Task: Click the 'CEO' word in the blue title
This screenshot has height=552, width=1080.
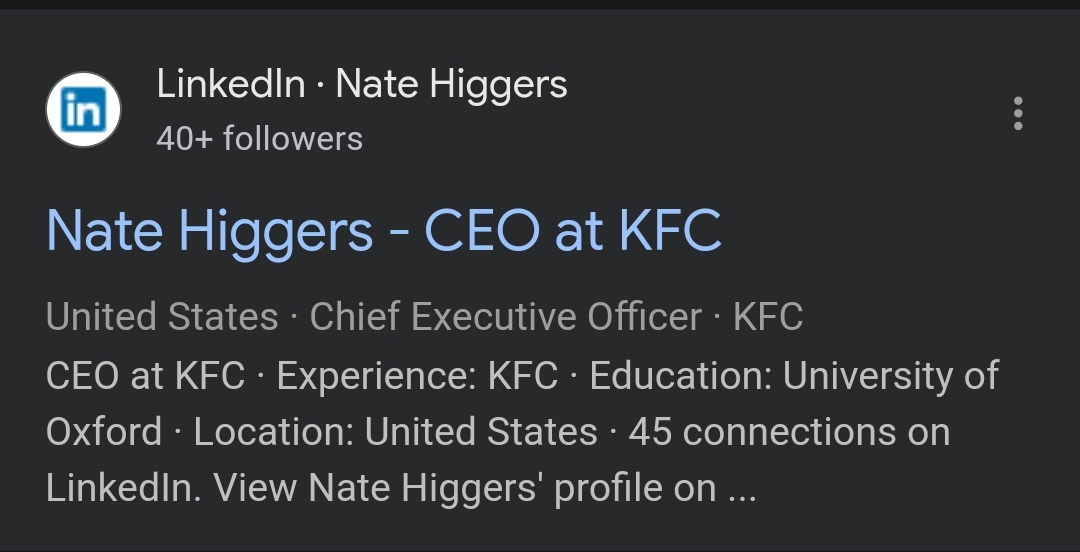Action: click(x=481, y=231)
